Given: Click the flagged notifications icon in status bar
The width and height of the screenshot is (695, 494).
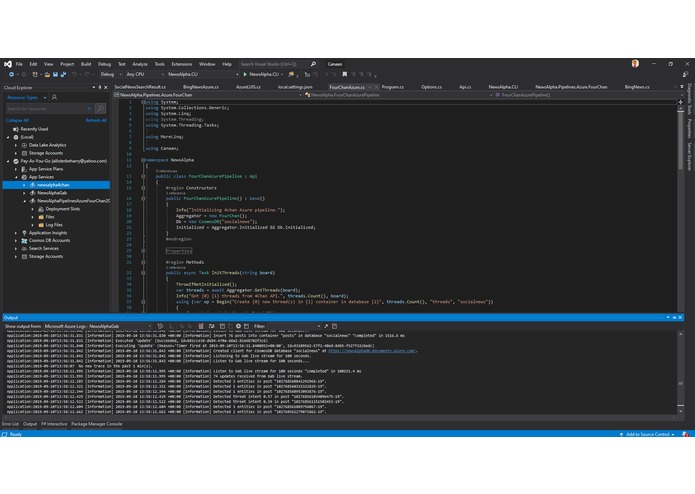Looking at the screenshot, I should [685, 434].
